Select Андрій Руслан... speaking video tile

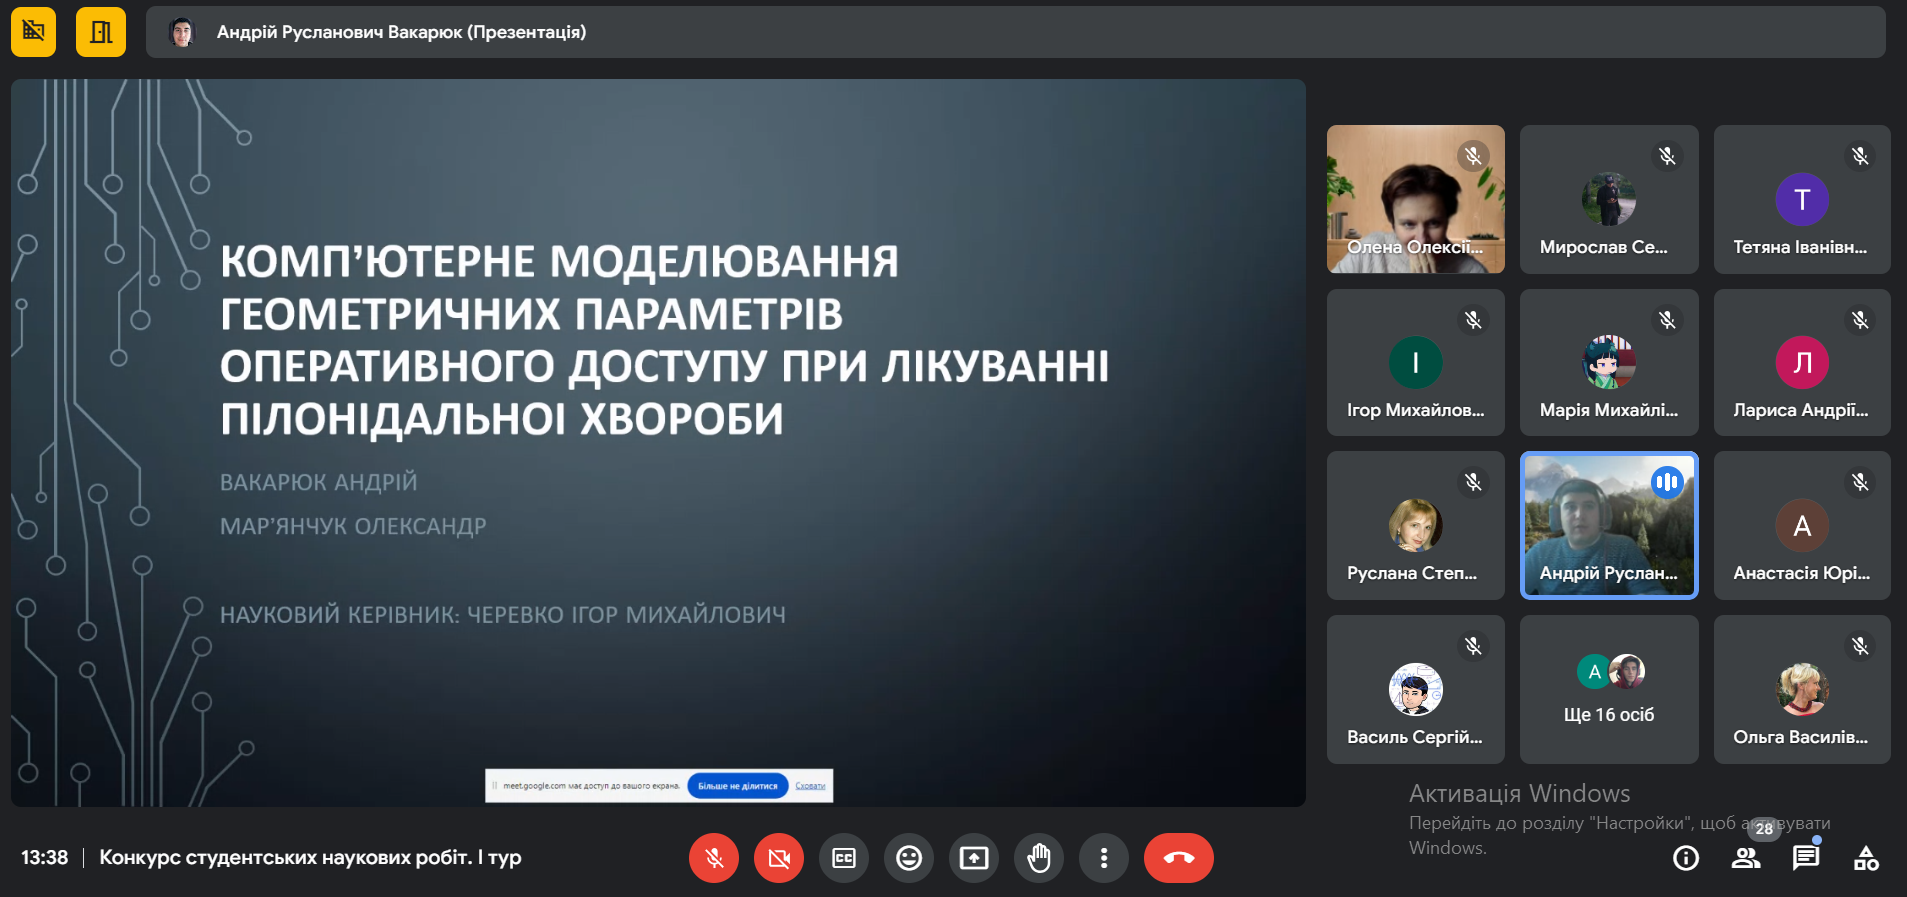(1609, 525)
